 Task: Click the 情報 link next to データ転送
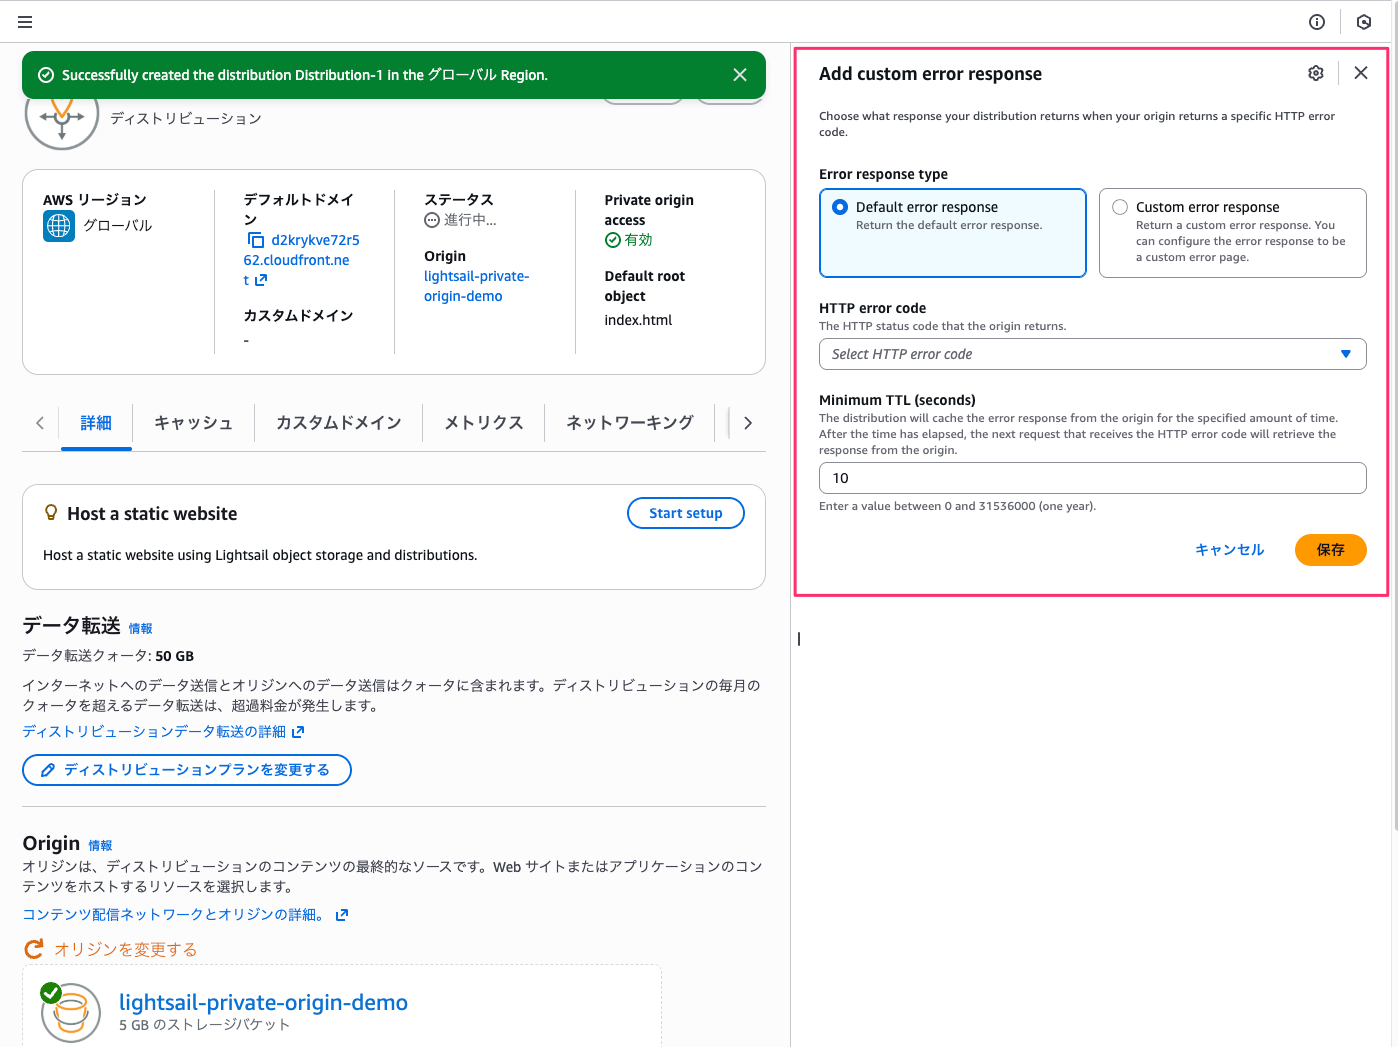141,629
